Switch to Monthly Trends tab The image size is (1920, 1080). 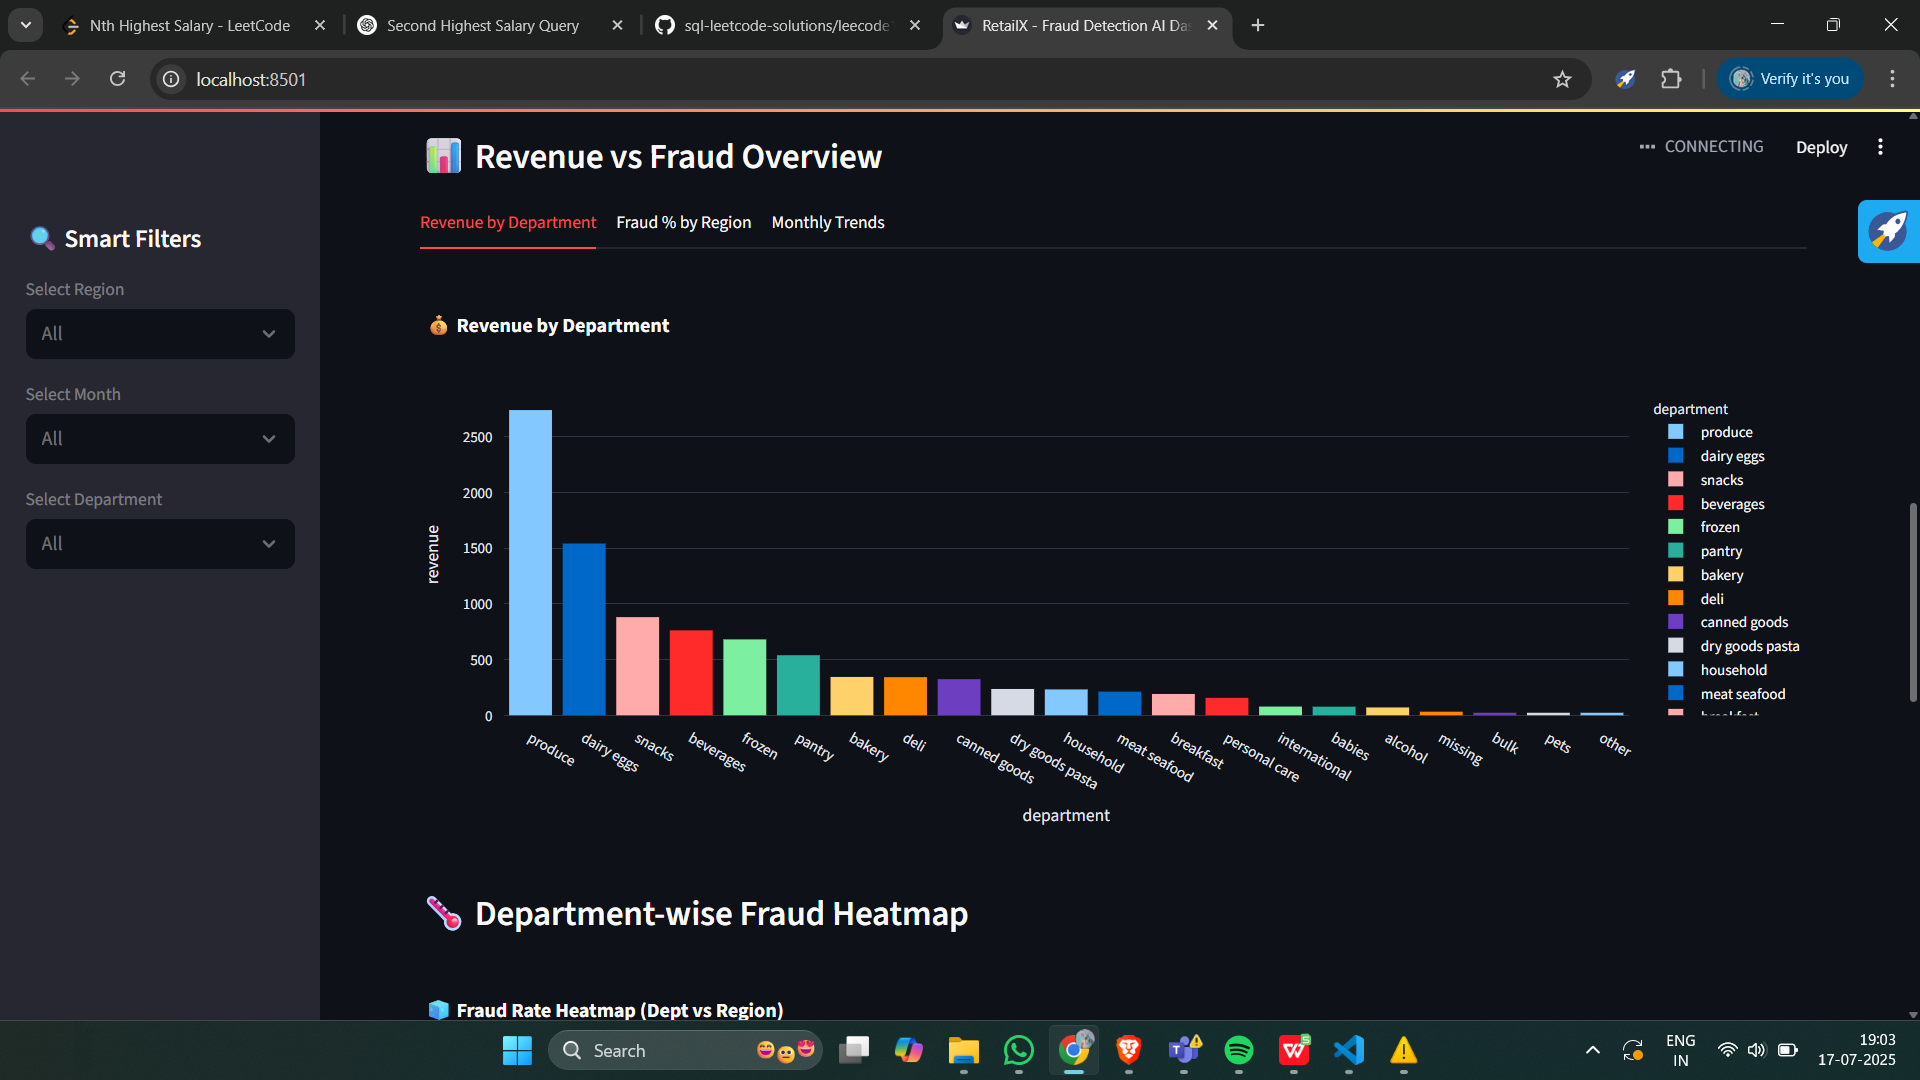pos(827,222)
